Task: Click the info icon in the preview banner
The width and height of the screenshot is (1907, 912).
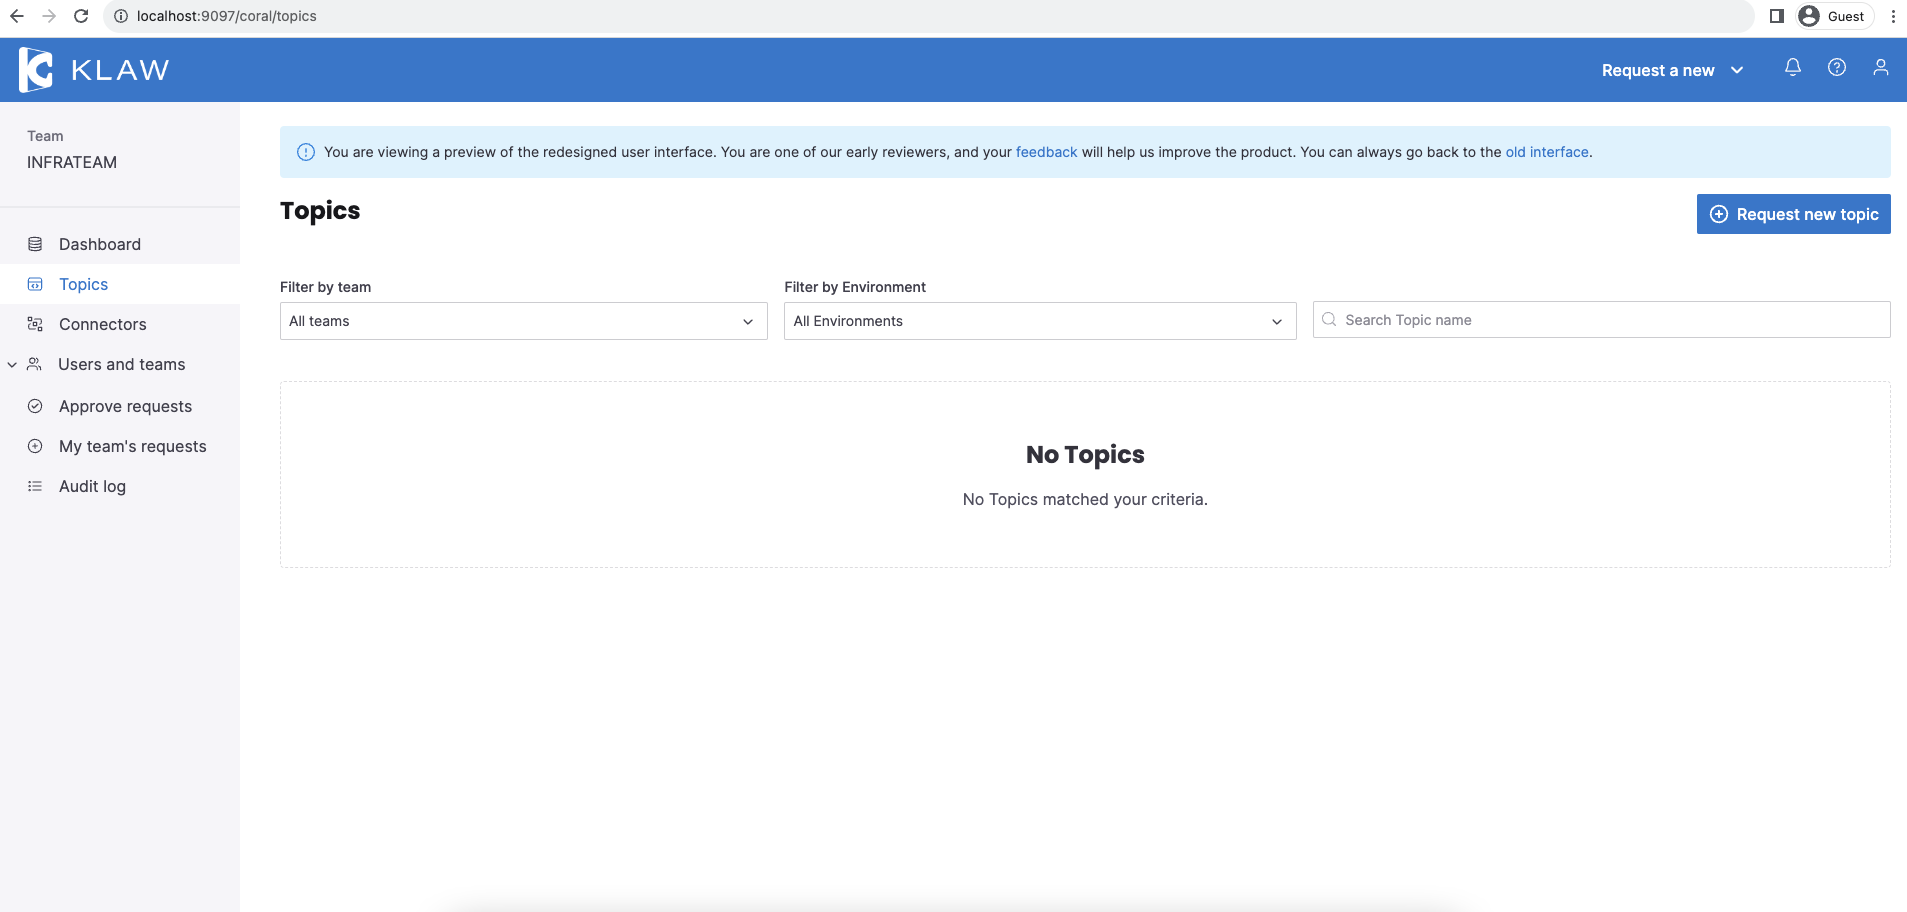Action: coord(305,152)
